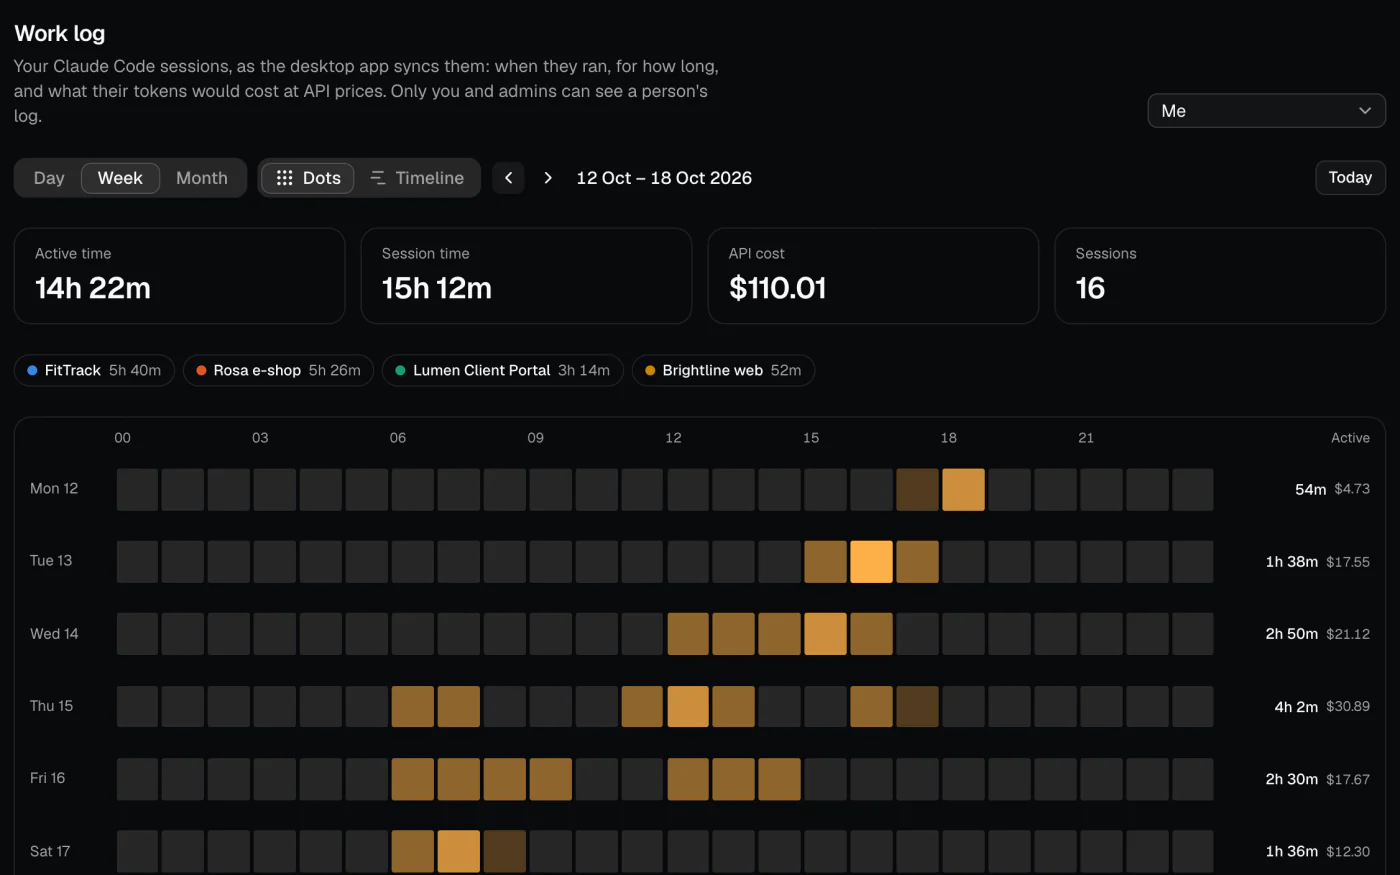1400x875 pixels.
Task: Click the Thursday 12:00 activity cell
Action: pyautogui.click(x=688, y=706)
